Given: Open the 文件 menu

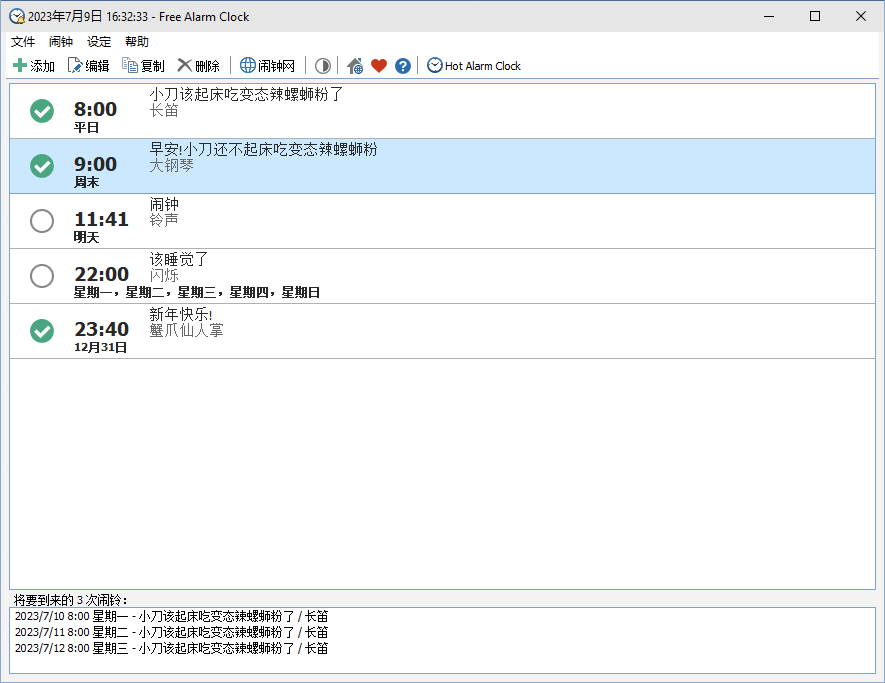Looking at the screenshot, I should pyautogui.click(x=23, y=42).
